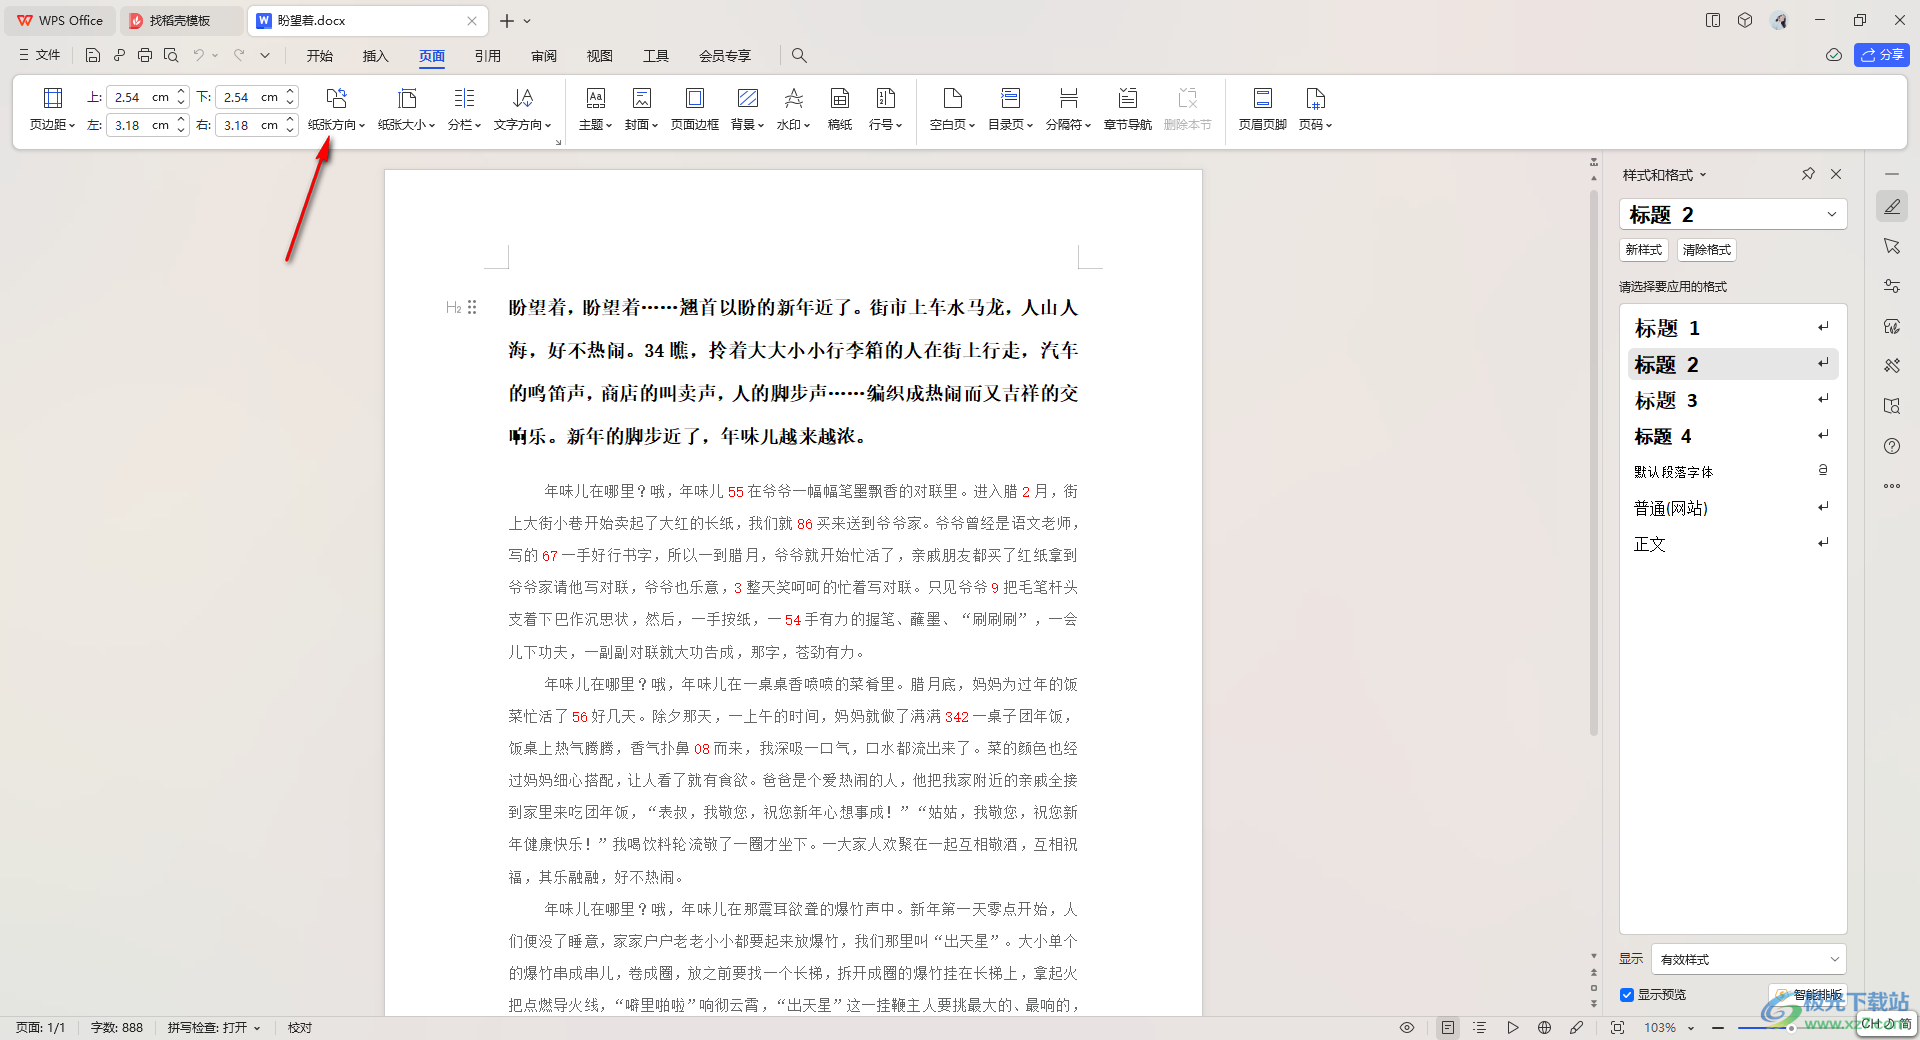Switch to the 工具 ribbon tab
Image resolution: width=1920 pixels, height=1040 pixels.
tap(656, 56)
